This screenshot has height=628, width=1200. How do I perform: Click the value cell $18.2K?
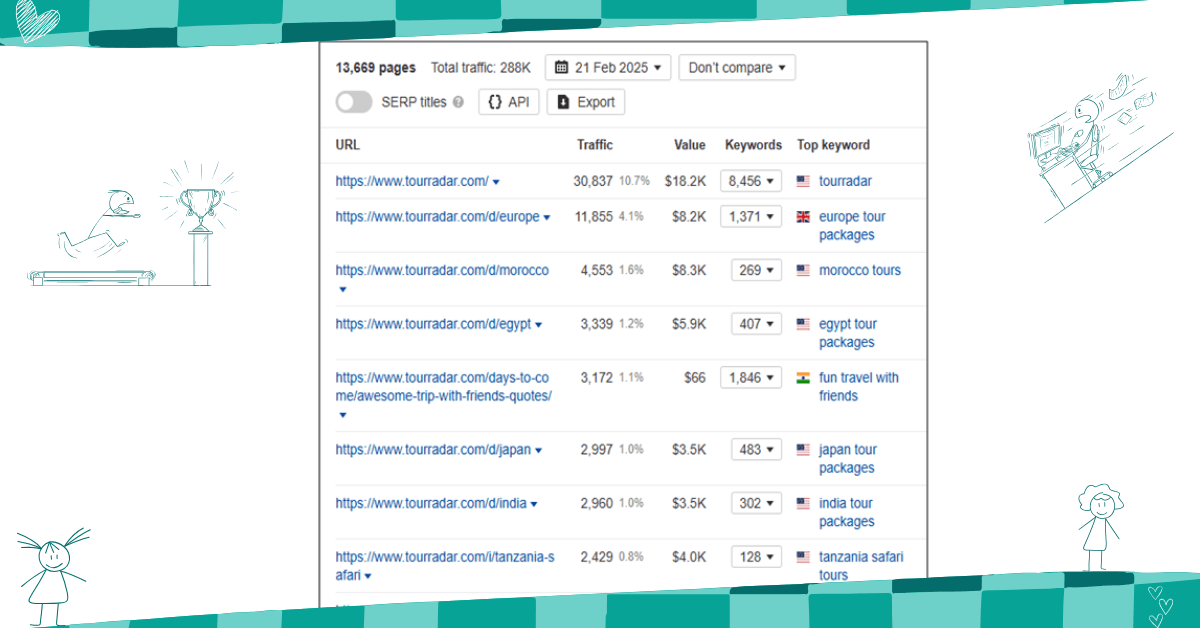click(685, 181)
